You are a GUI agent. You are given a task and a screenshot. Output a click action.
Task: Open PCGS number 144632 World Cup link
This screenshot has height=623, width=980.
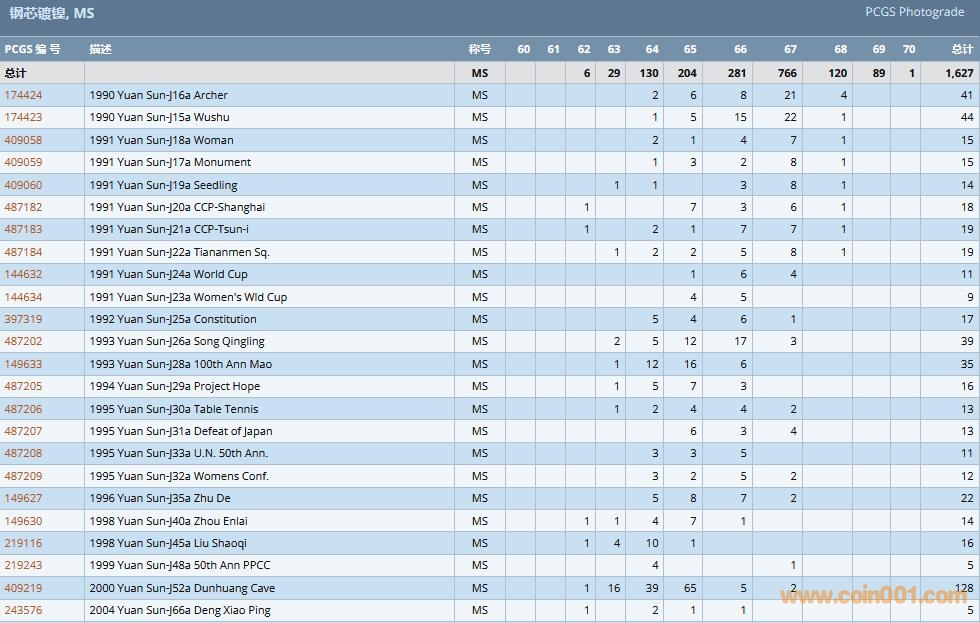pos(23,274)
